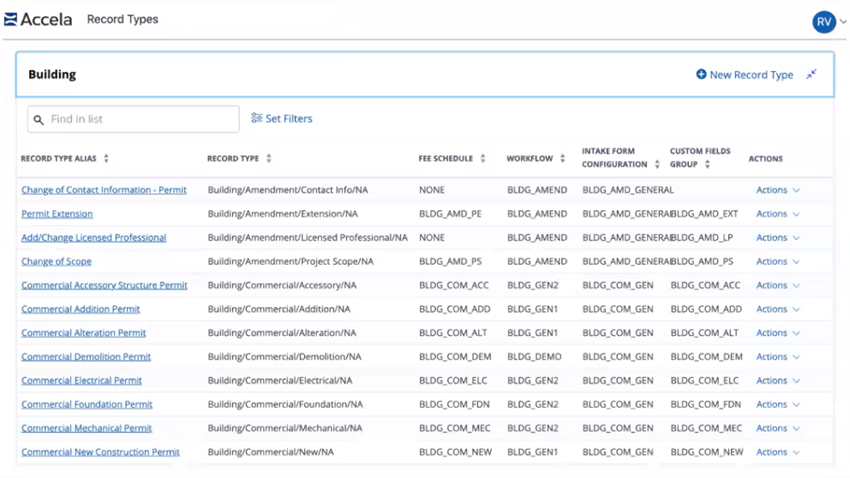Open Commercial Addition Permit link
The height and width of the screenshot is (478, 850).
[x=81, y=309]
